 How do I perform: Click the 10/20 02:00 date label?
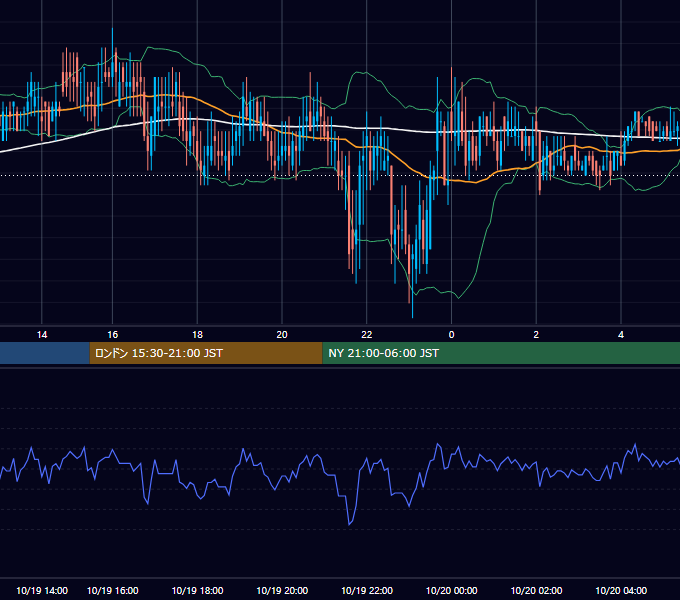pyautogui.click(x=536, y=590)
